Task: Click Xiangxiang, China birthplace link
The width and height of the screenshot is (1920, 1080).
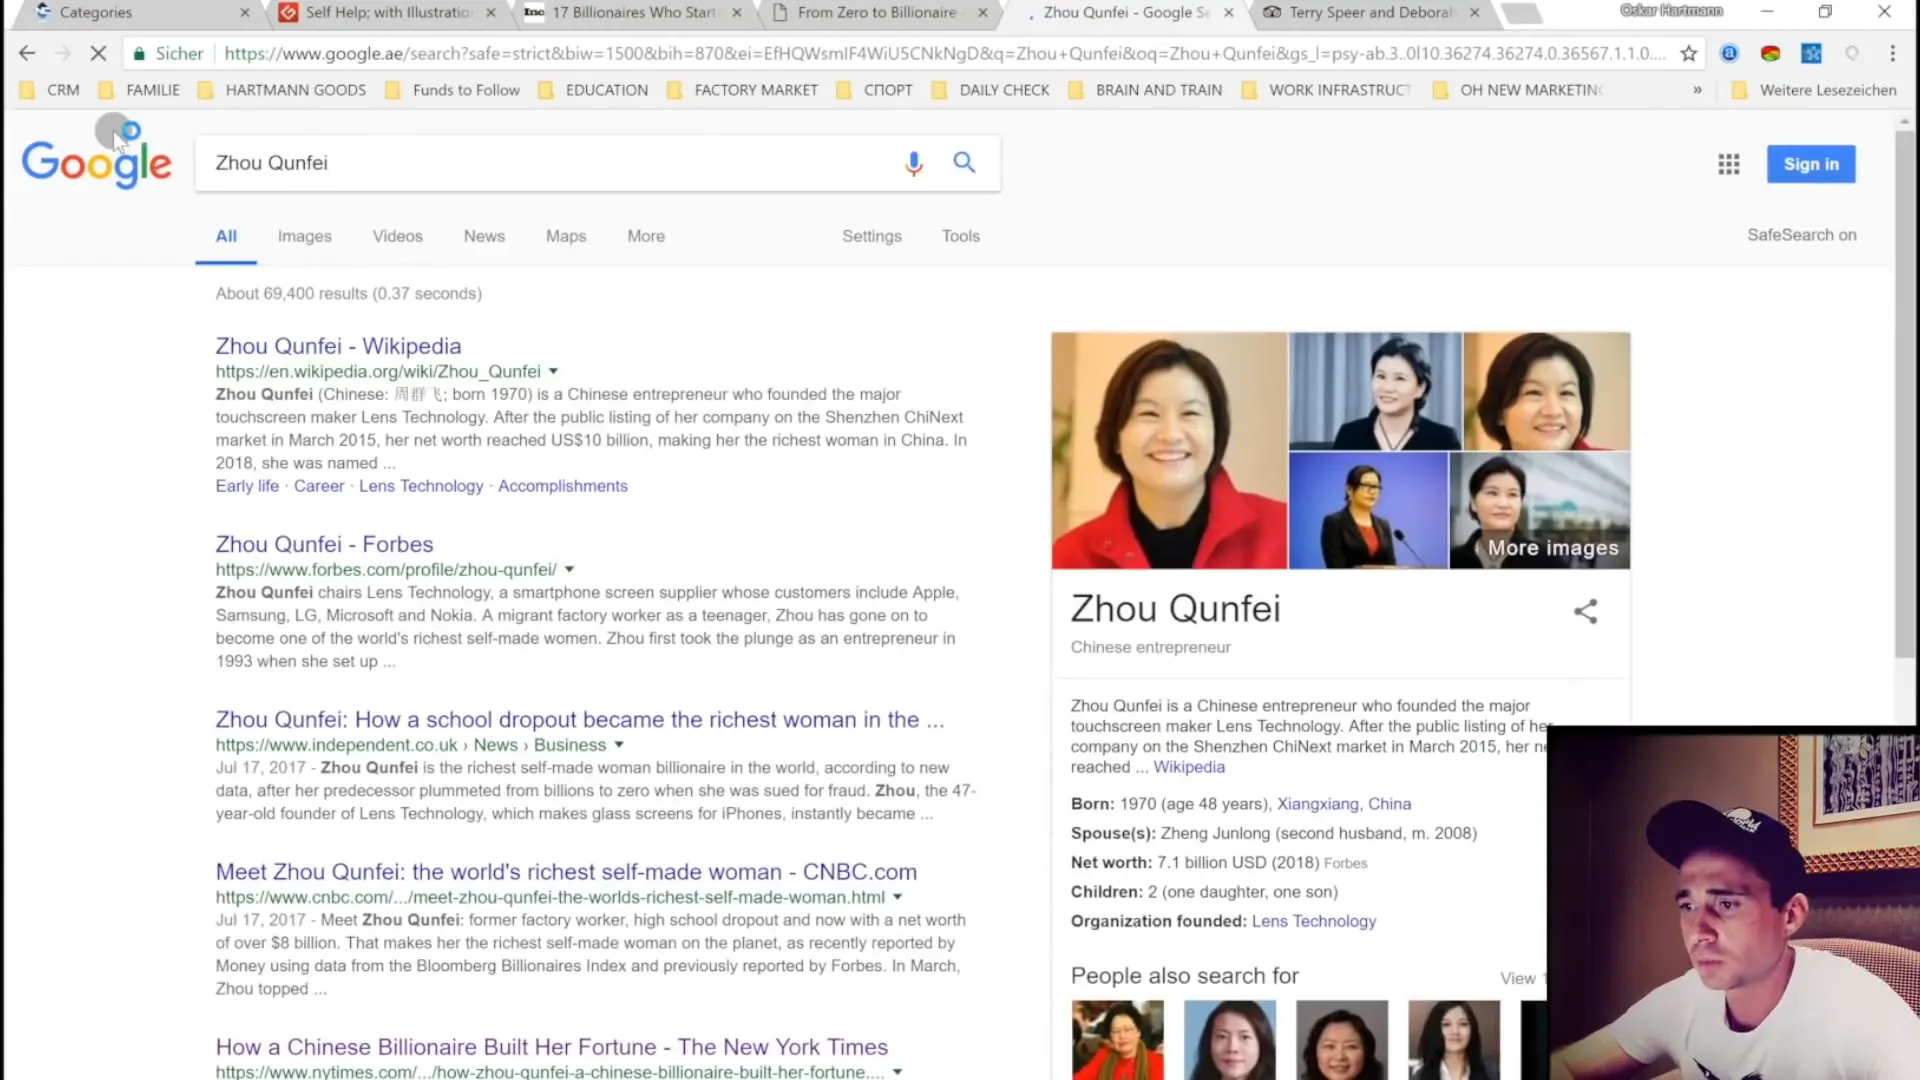Action: coord(1344,804)
